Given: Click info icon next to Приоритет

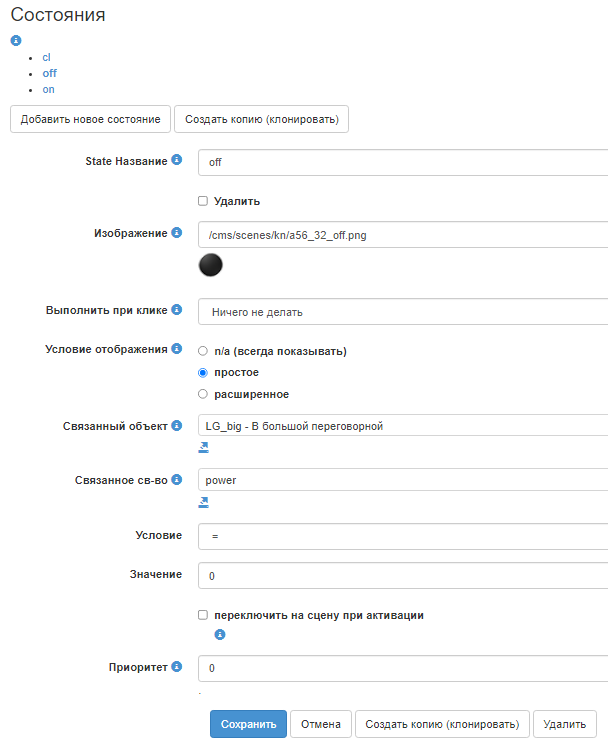Looking at the screenshot, I should [x=177, y=666].
